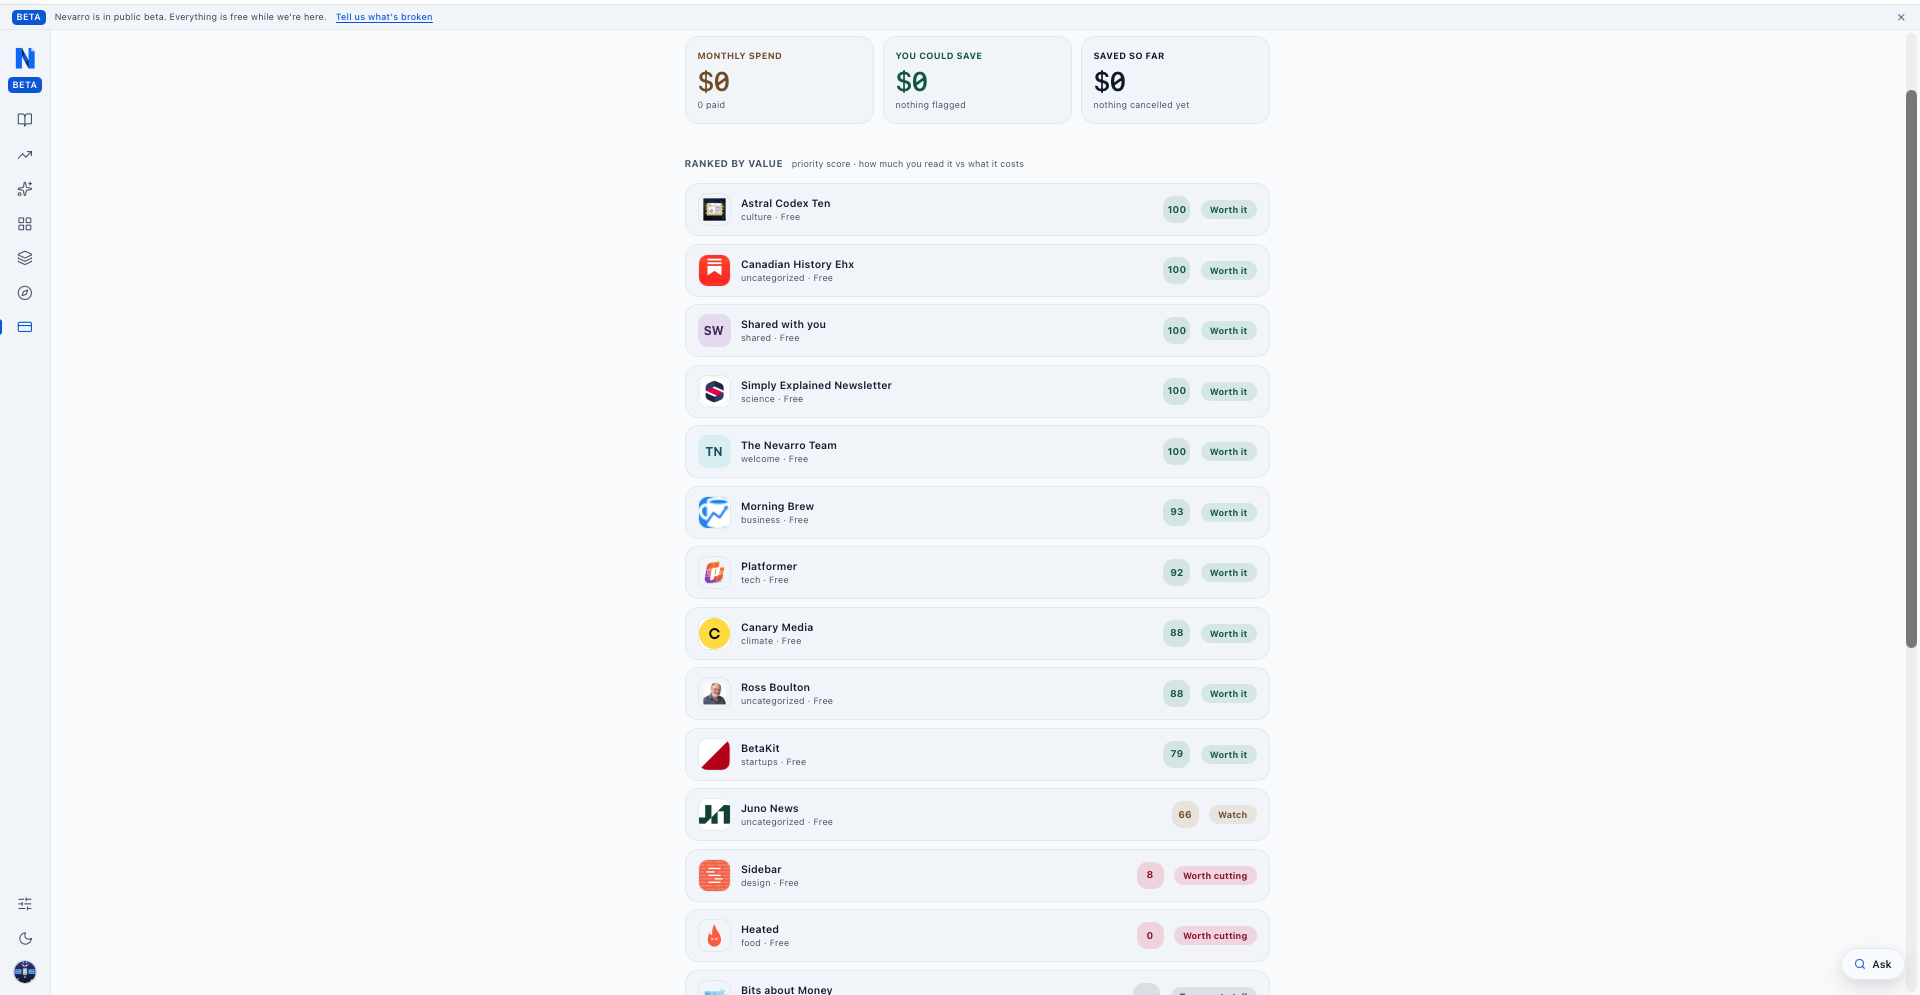Screen dimensions: 1920x995
Task: Open the sparkles icon in sidebar
Action: pos(25,189)
